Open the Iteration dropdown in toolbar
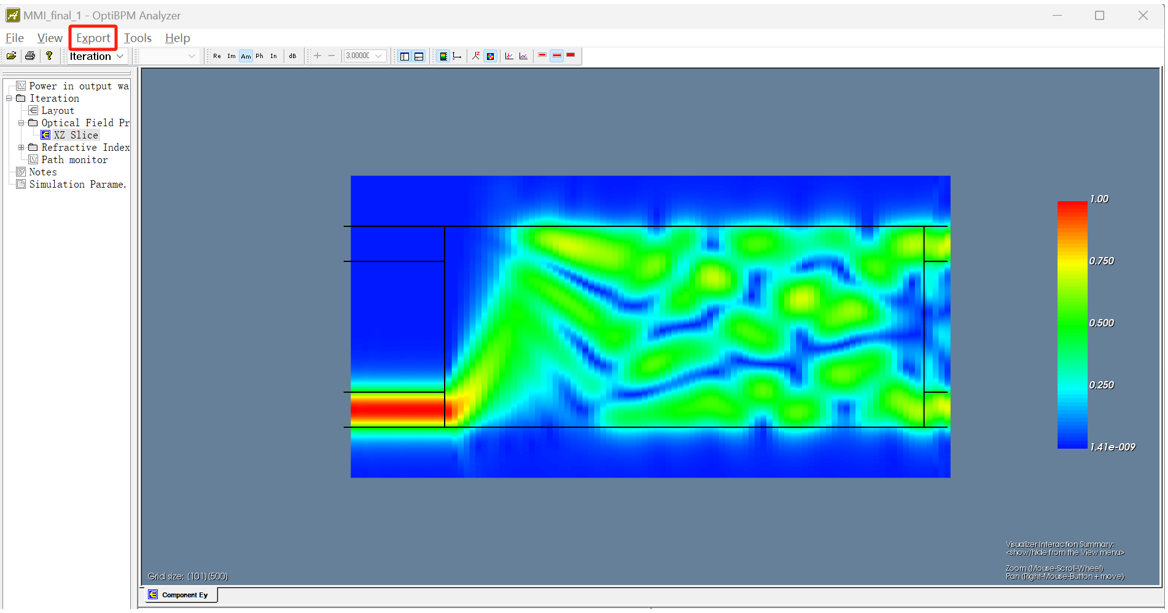 coord(96,57)
